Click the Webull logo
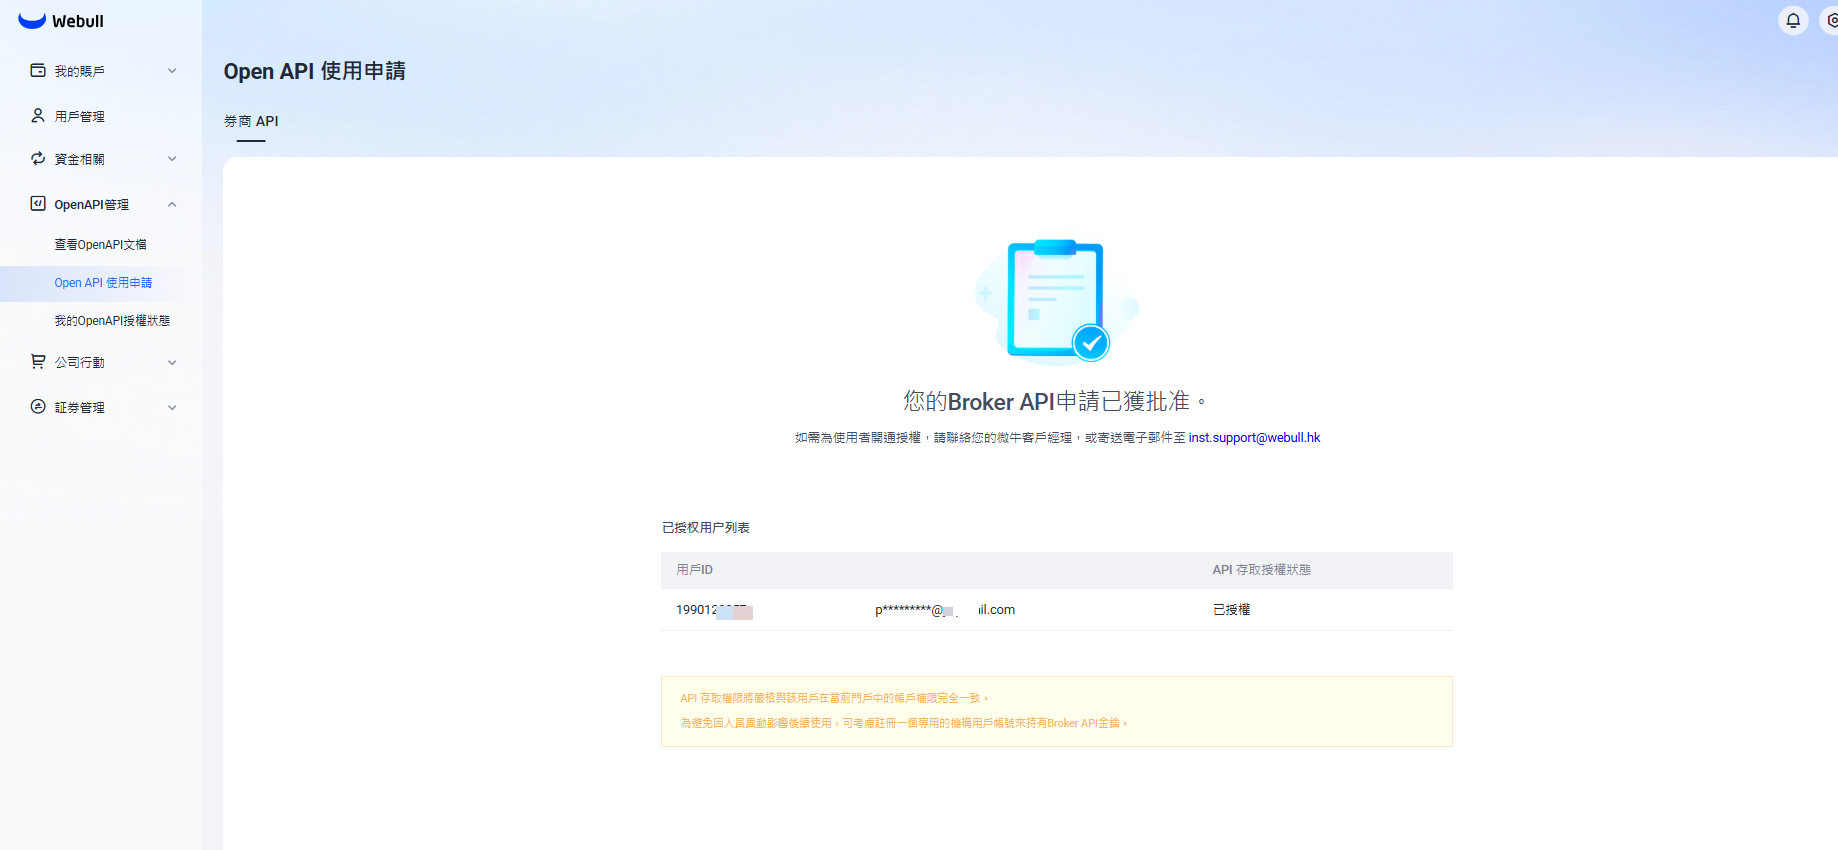The image size is (1838, 850). [60, 21]
